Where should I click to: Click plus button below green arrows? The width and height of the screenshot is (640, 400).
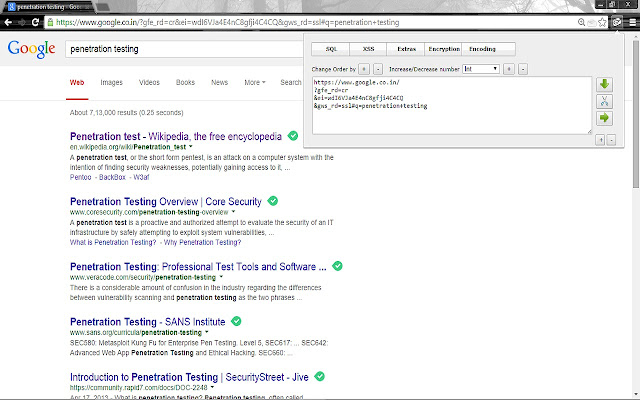coord(600,140)
